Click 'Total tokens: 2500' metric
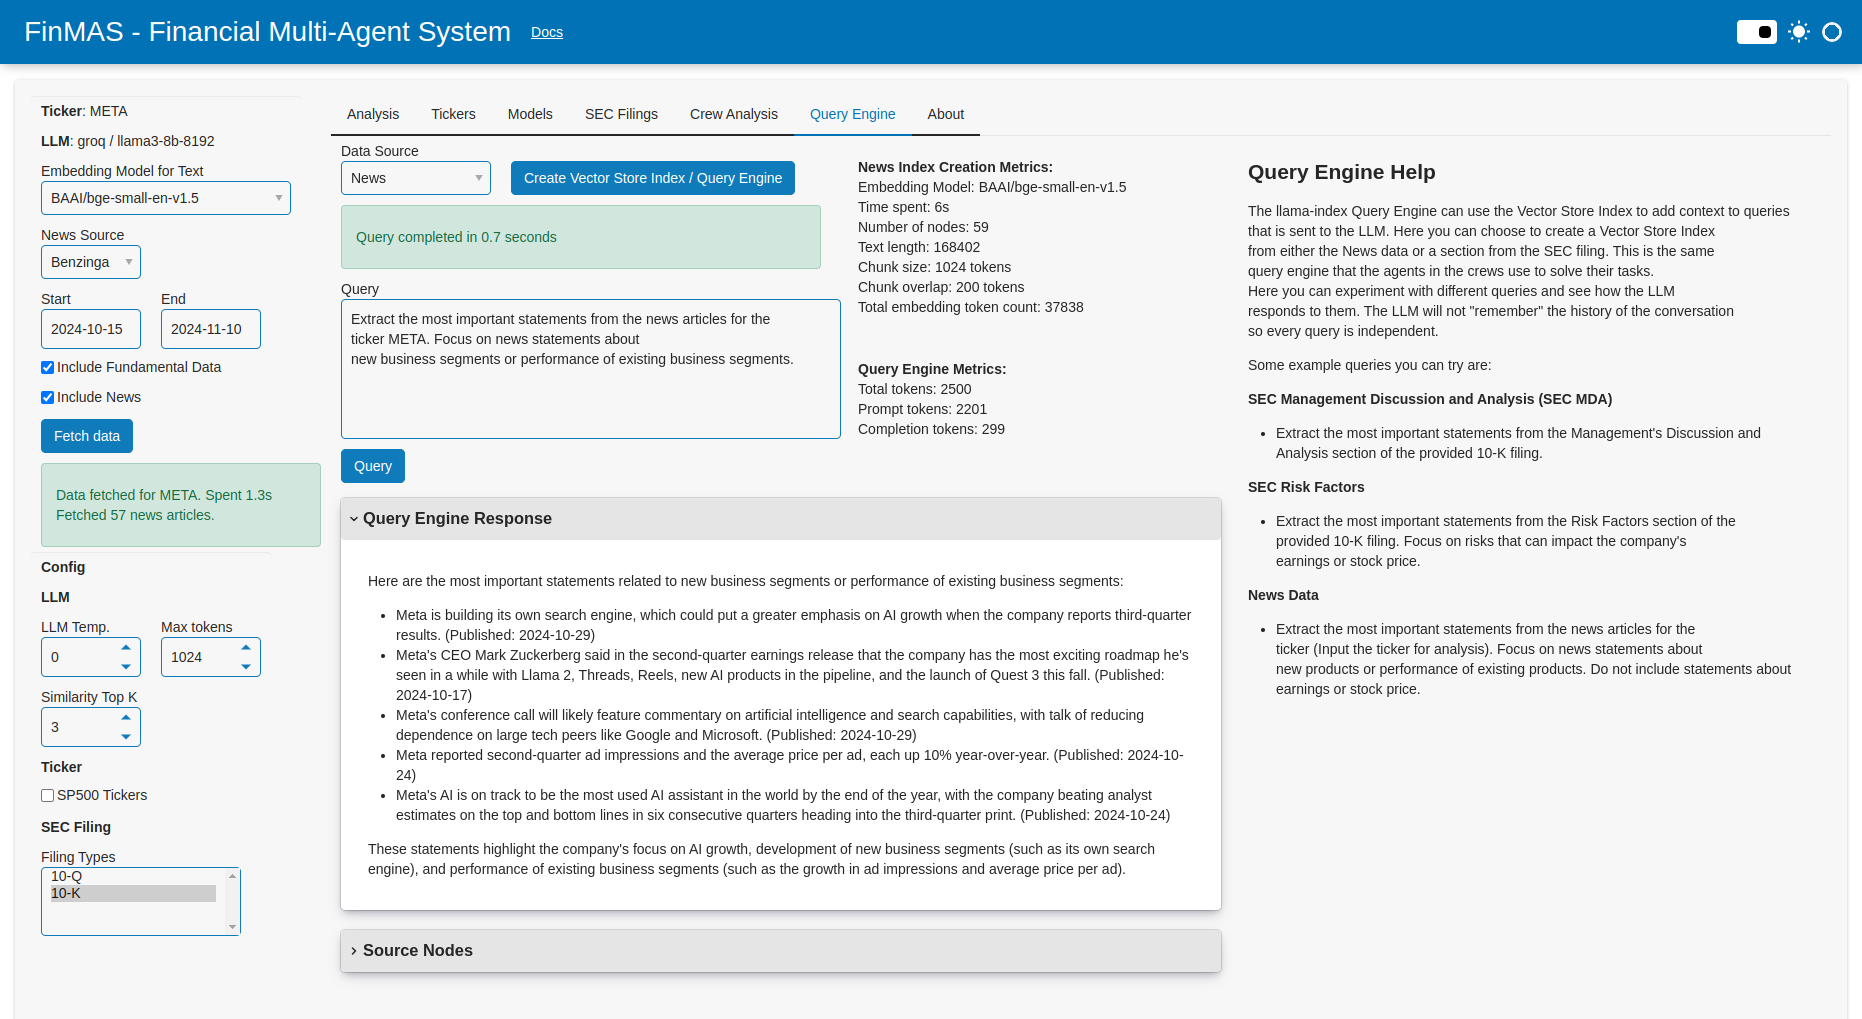Image resolution: width=1862 pixels, height=1019 pixels. [914, 389]
